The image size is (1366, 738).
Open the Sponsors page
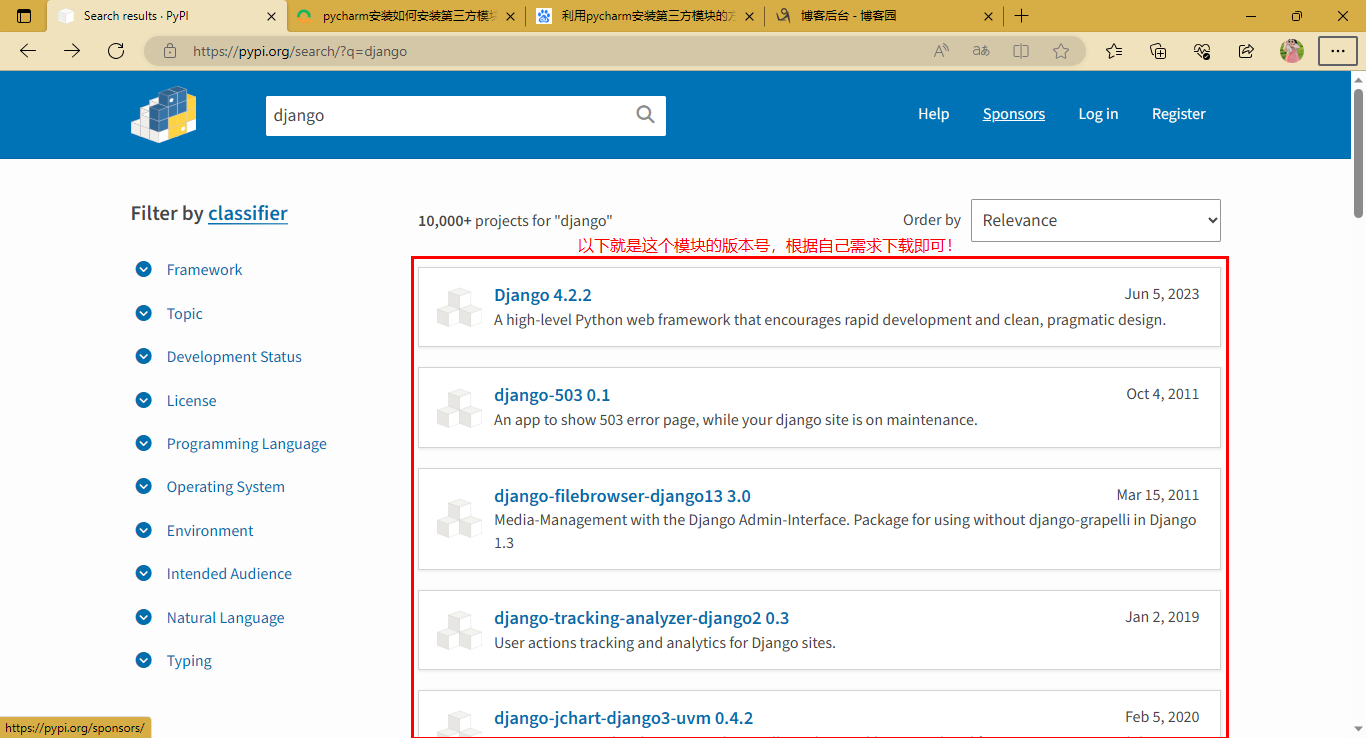point(1014,114)
